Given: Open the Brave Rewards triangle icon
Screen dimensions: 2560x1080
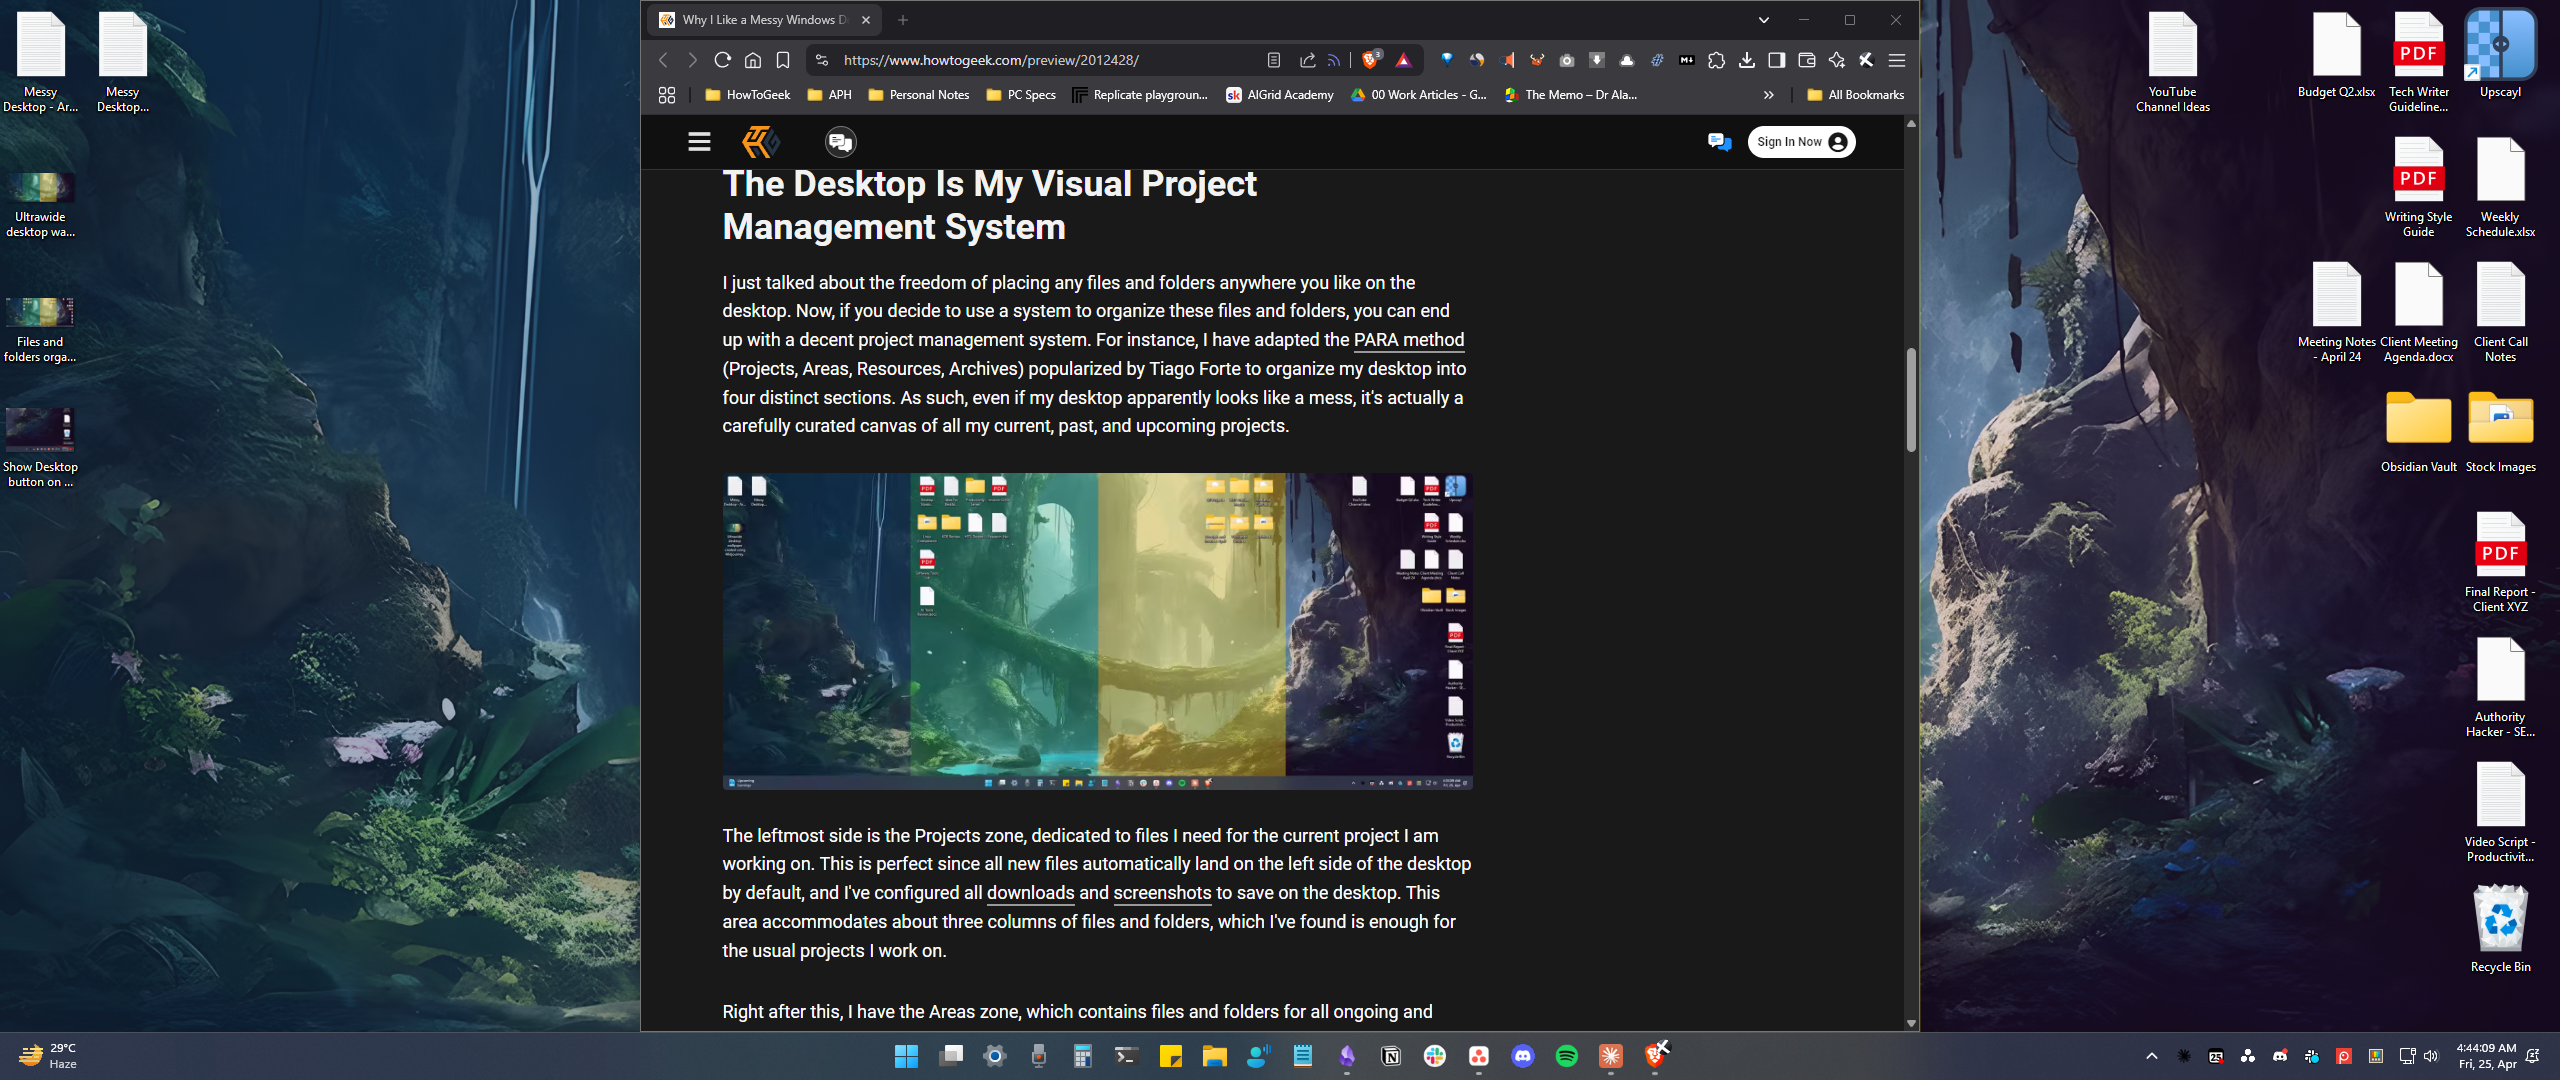Looking at the screenshot, I should click(x=1403, y=60).
